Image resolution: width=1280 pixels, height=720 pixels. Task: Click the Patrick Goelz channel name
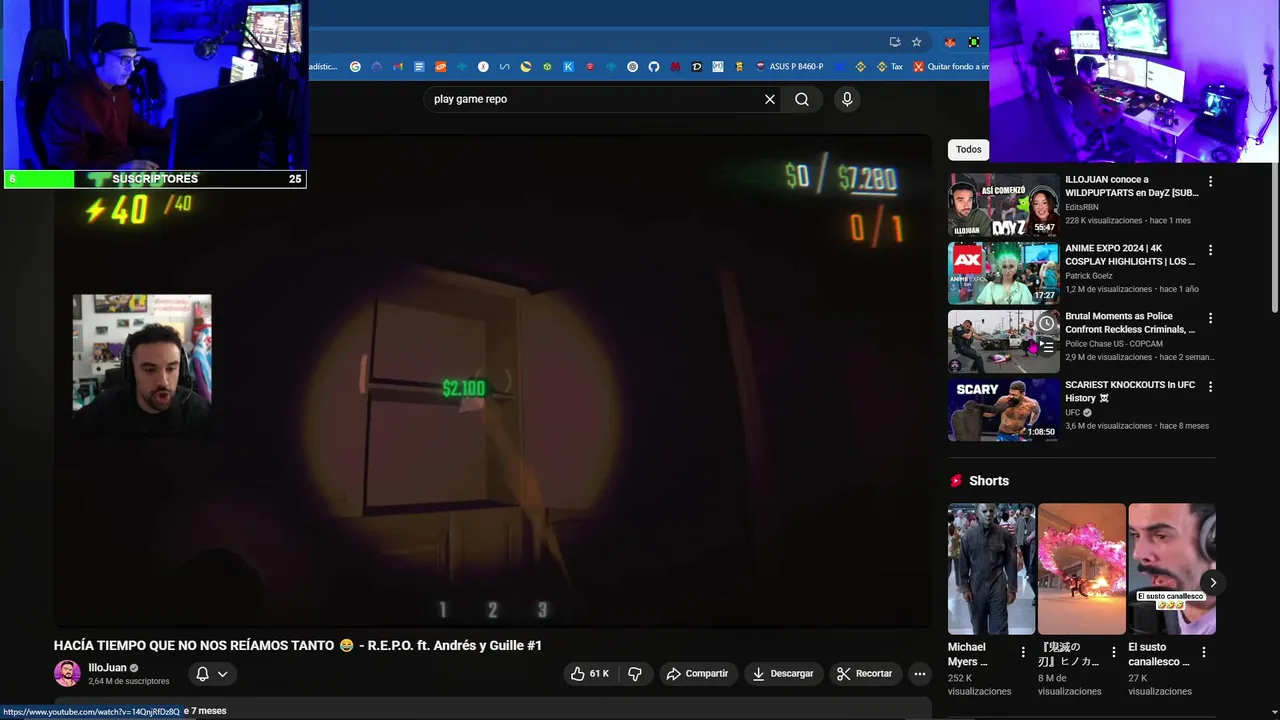[1088, 275]
